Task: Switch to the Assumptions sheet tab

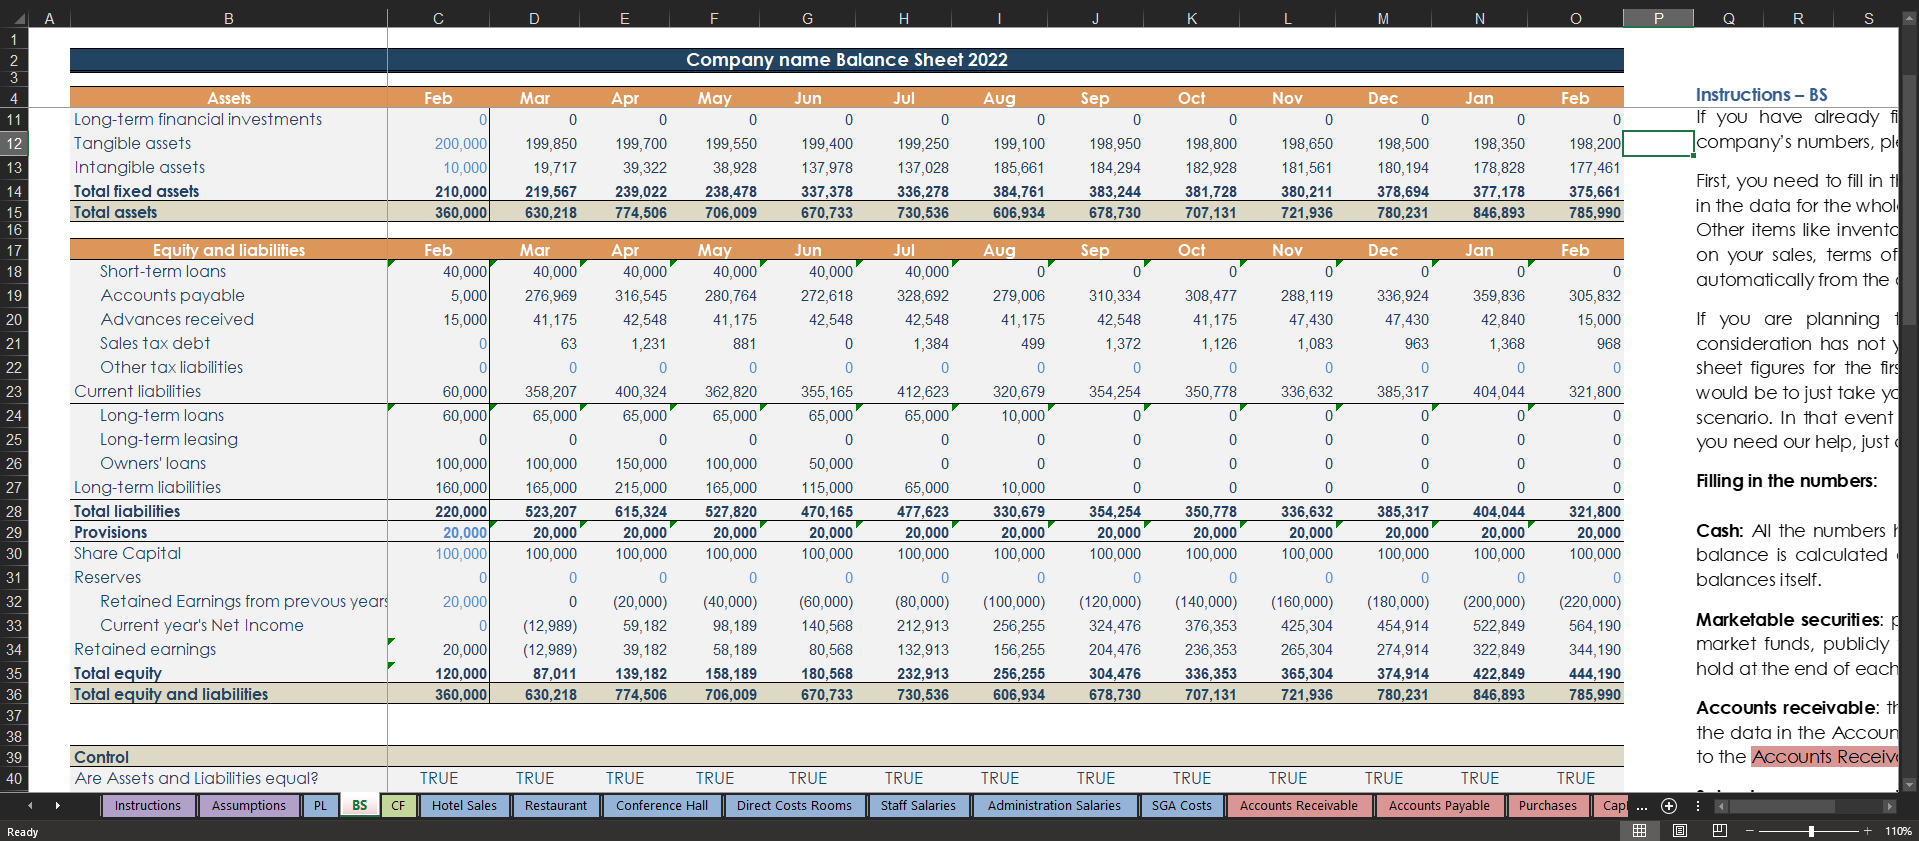Action: [x=248, y=806]
